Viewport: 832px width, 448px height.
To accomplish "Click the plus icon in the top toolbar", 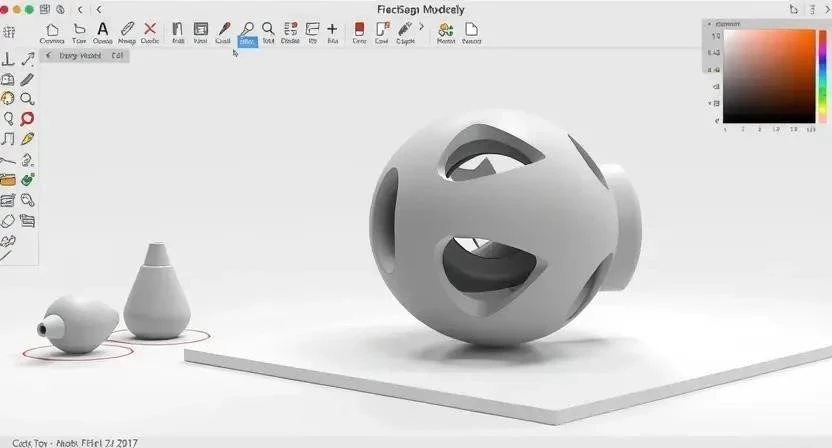I will click(332, 30).
